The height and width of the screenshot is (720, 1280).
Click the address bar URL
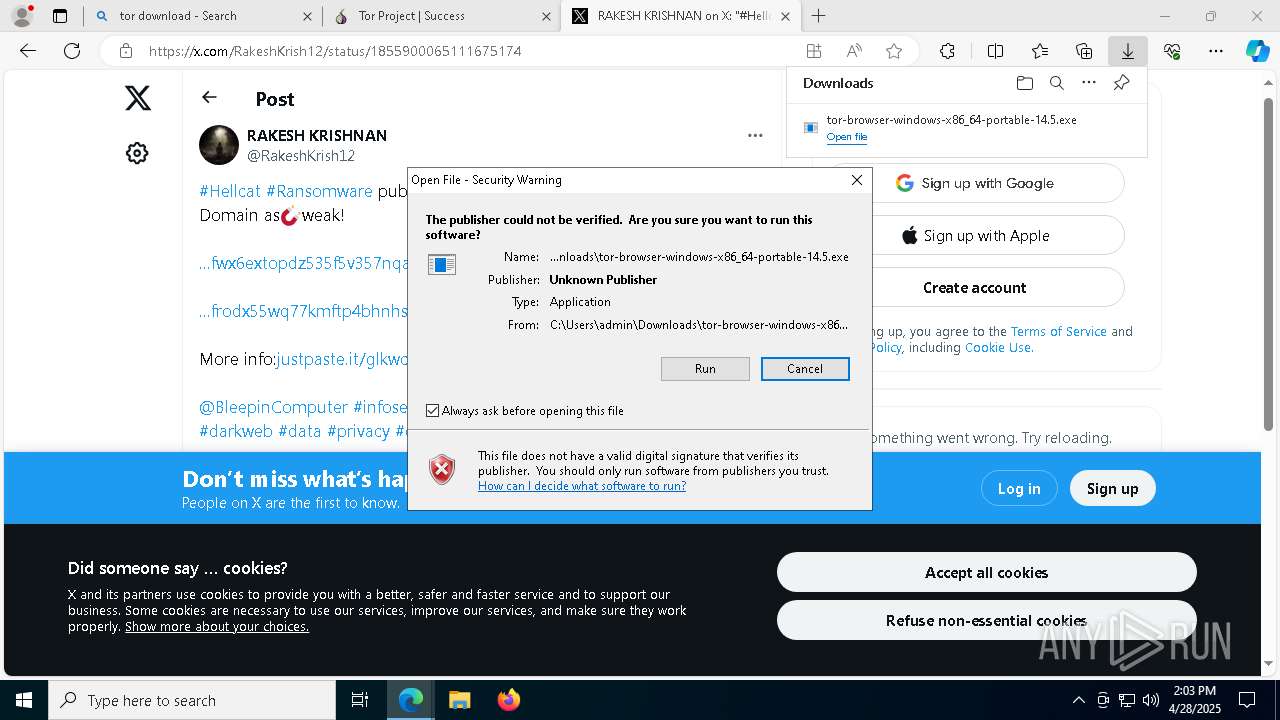coord(335,51)
